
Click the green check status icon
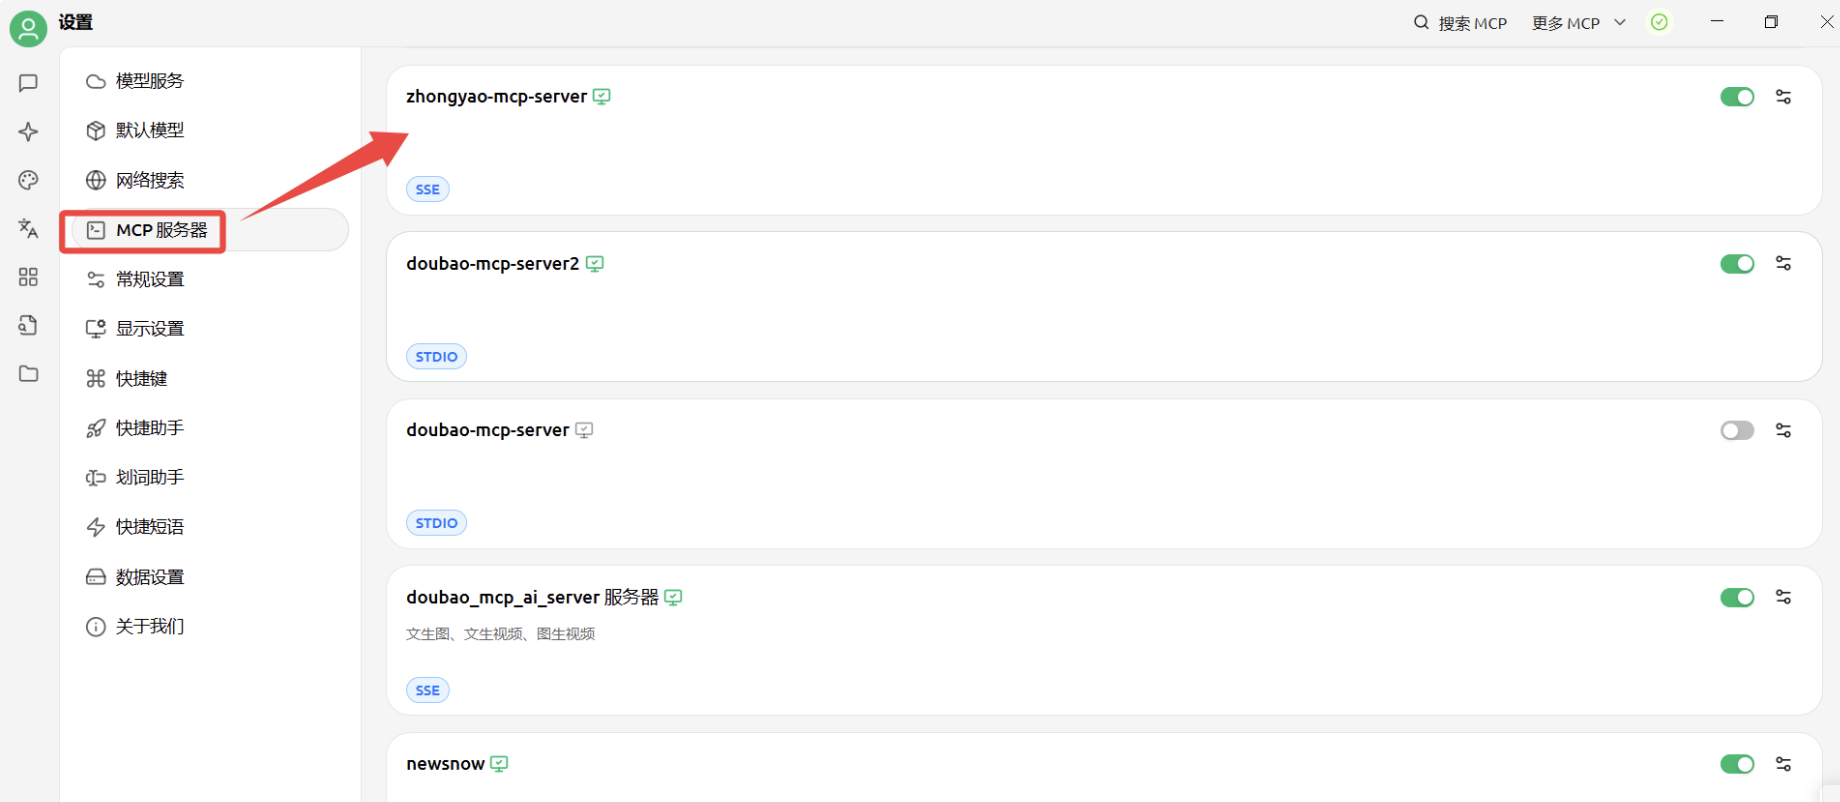(x=1659, y=22)
